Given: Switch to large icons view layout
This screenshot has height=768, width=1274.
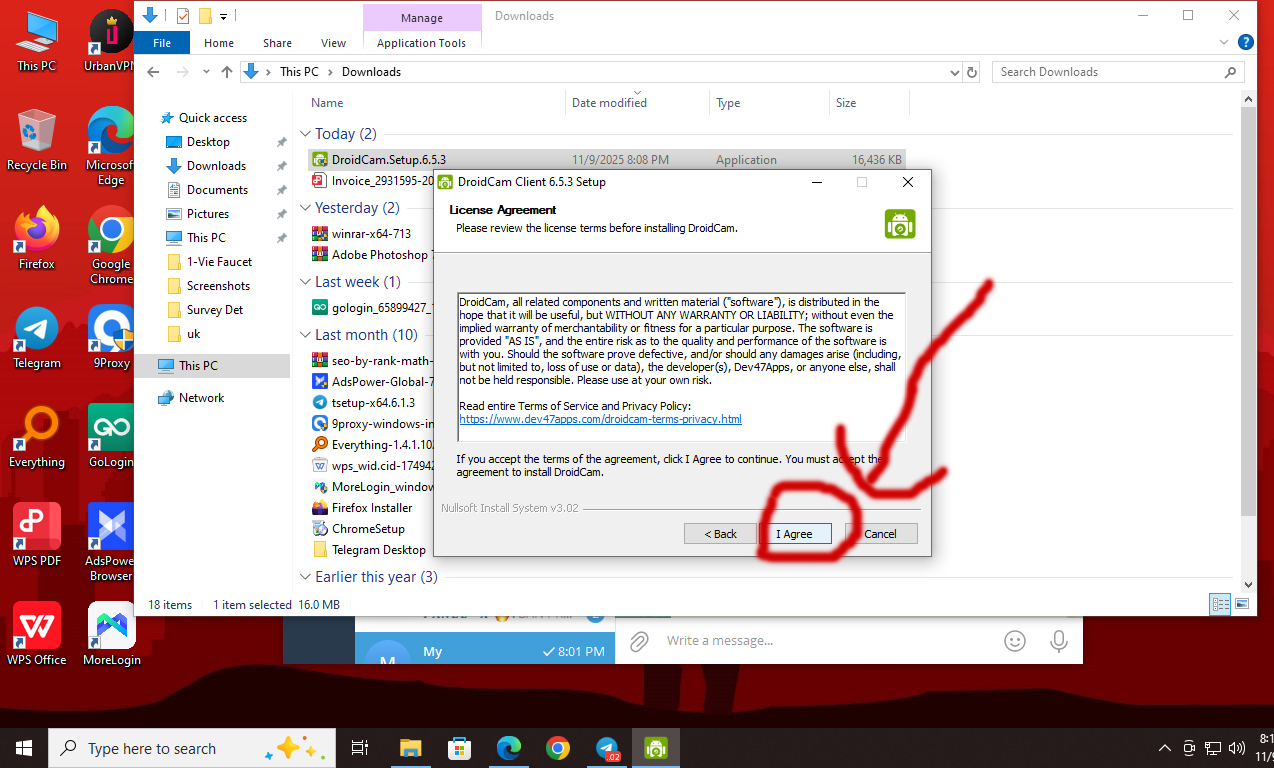Looking at the screenshot, I should [x=1242, y=604].
